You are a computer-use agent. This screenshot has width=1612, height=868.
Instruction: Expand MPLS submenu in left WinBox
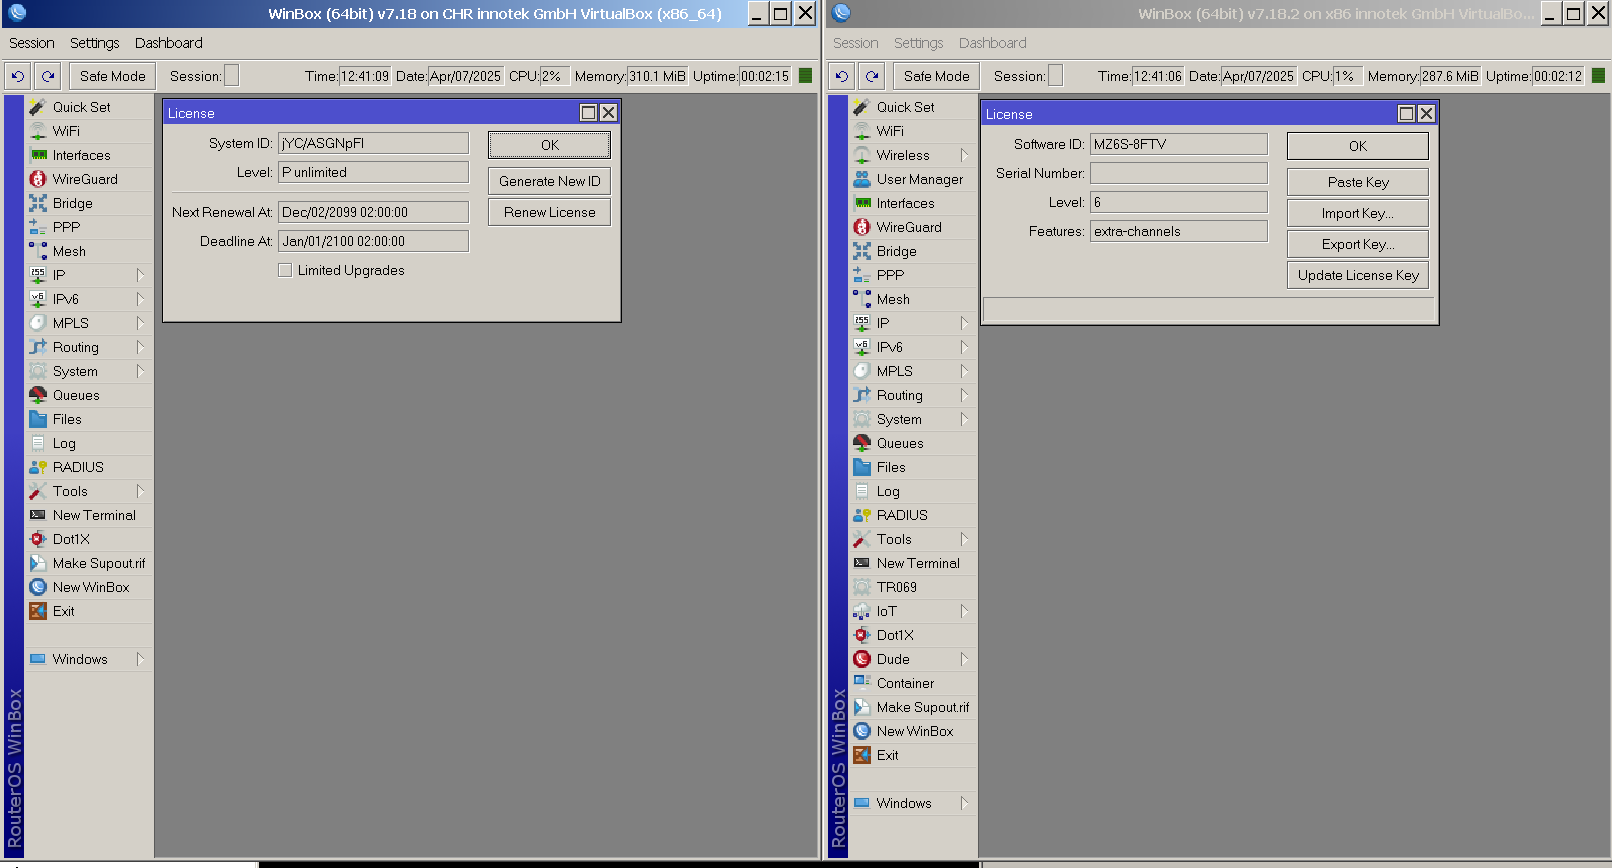coord(140,323)
